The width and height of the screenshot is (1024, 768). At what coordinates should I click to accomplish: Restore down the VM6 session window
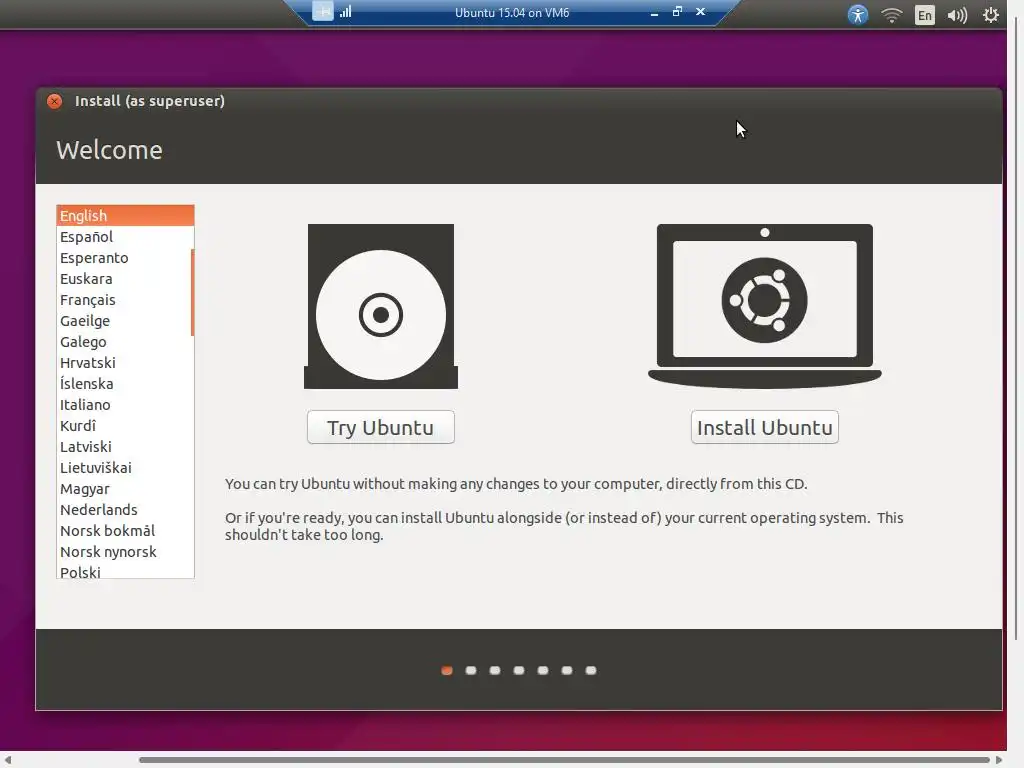pyautogui.click(x=677, y=11)
